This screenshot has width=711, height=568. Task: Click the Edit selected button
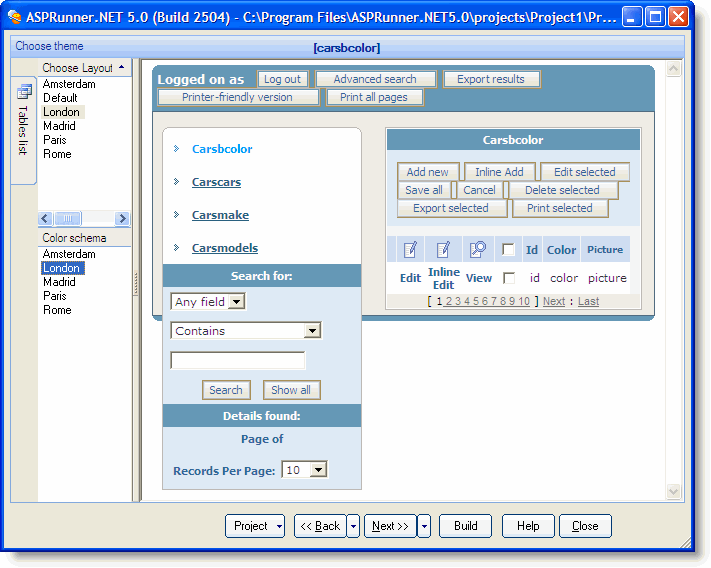coord(584,172)
